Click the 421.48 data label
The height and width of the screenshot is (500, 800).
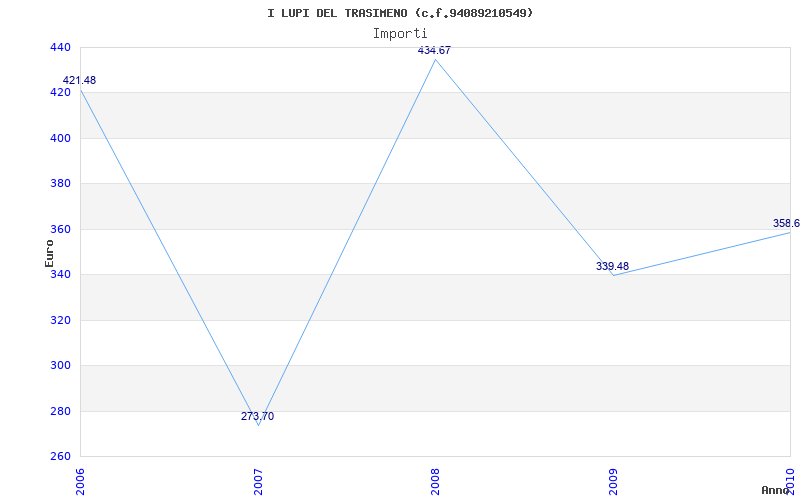pyautogui.click(x=79, y=81)
